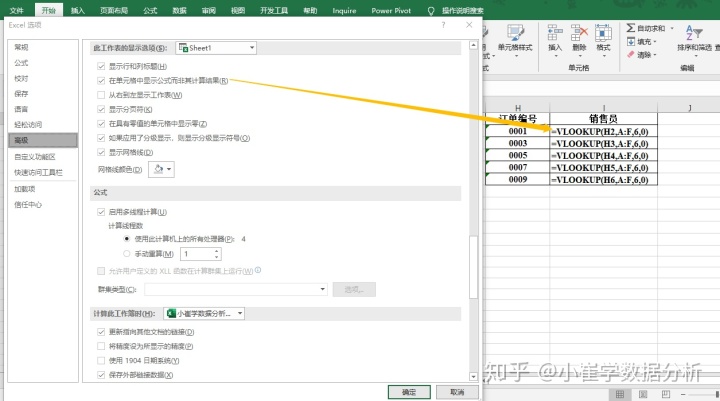Click the 确定 button
720x401 pixels.
(409, 392)
